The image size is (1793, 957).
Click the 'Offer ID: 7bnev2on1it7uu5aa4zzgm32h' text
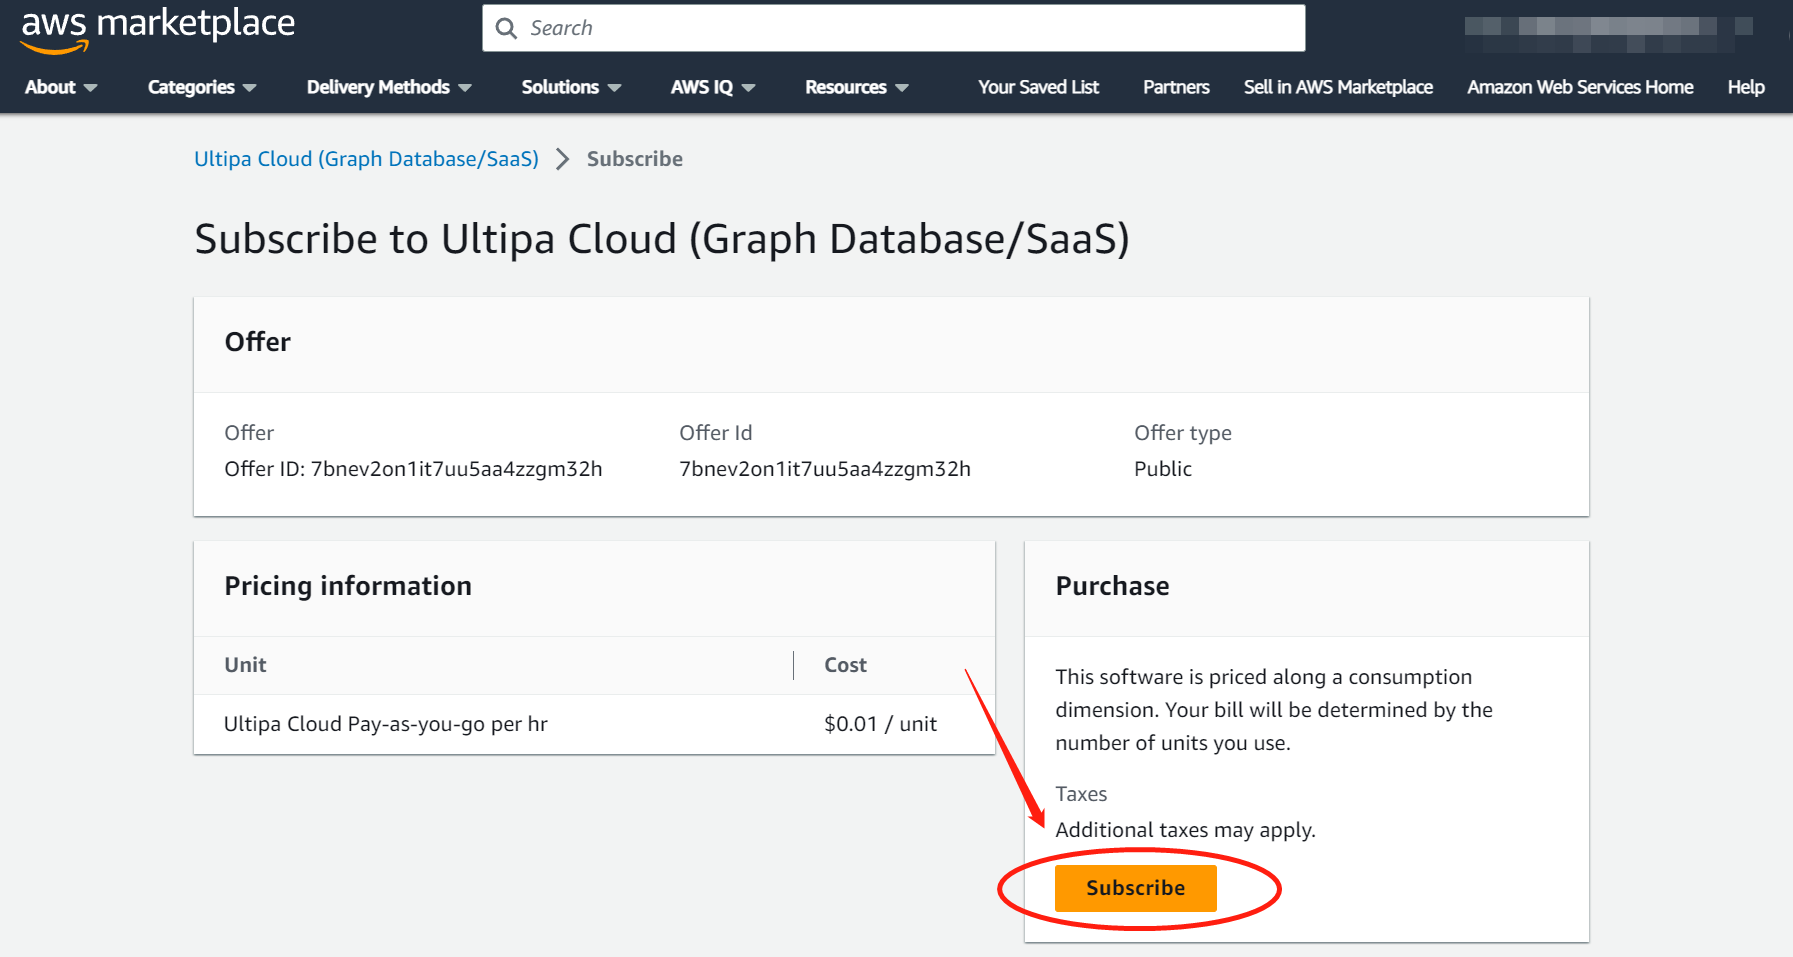pyautogui.click(x=413, y=469)
